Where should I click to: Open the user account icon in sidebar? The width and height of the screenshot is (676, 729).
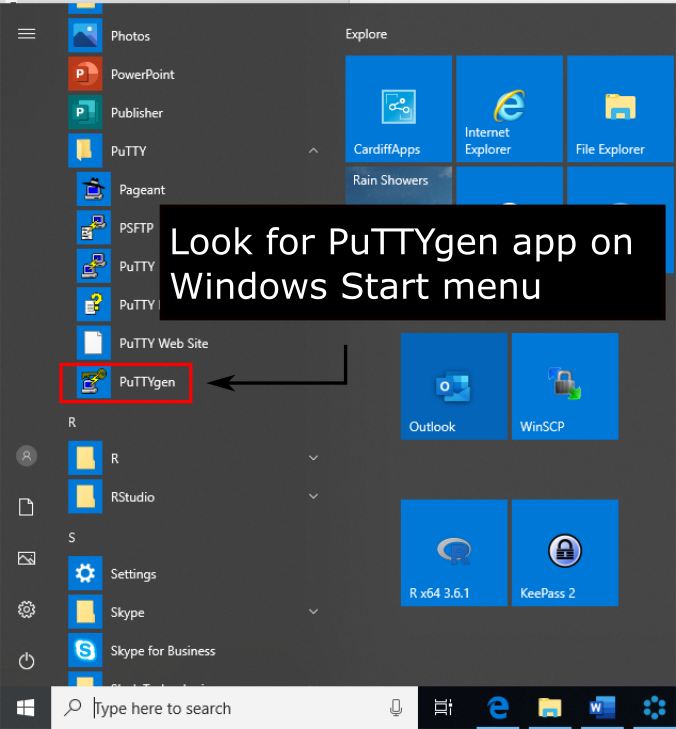point(27,456)
